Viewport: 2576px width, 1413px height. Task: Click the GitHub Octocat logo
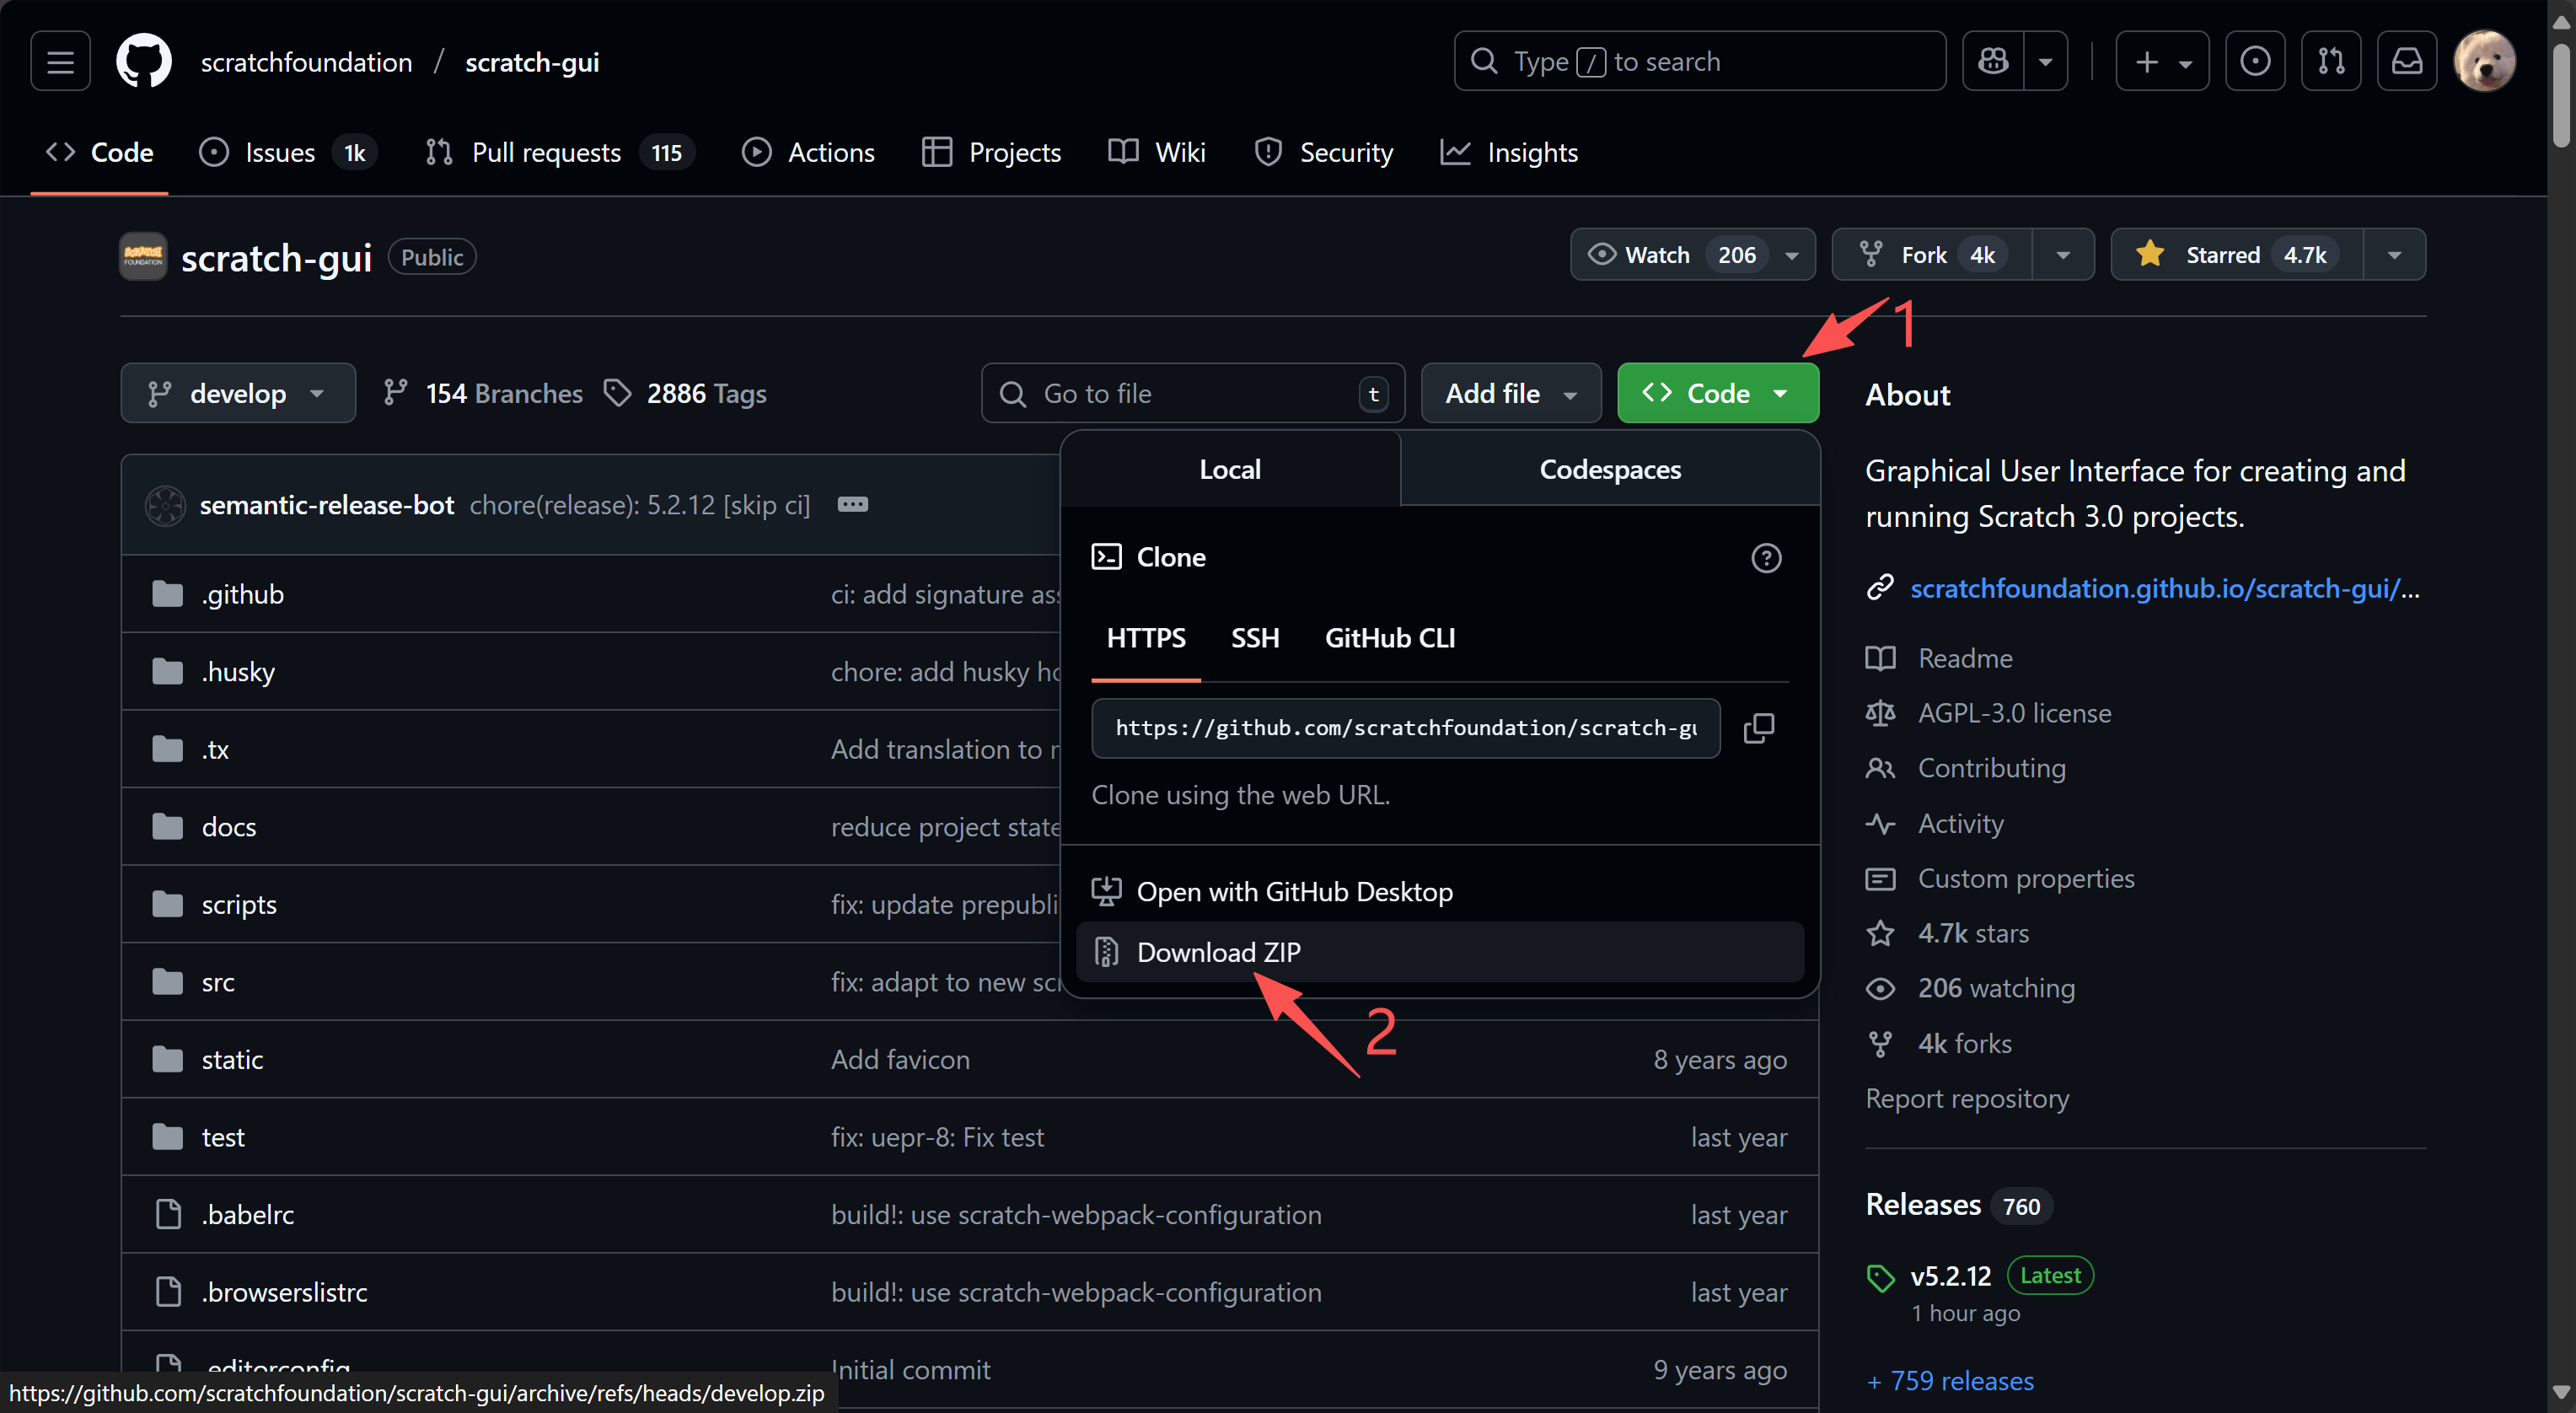[x=144, y=62]
